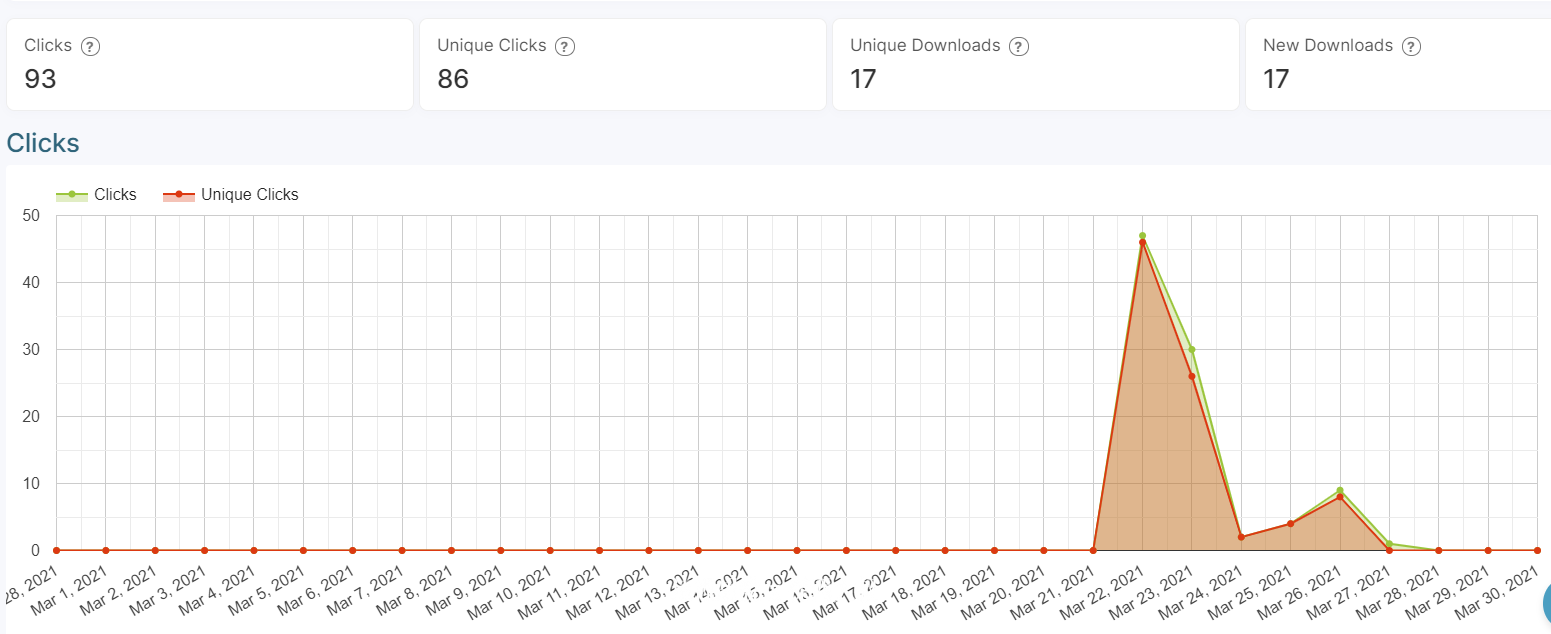Toggle the Clicks series in chart legend
This screenshot has height=634, width=1551.
[96, 195]
